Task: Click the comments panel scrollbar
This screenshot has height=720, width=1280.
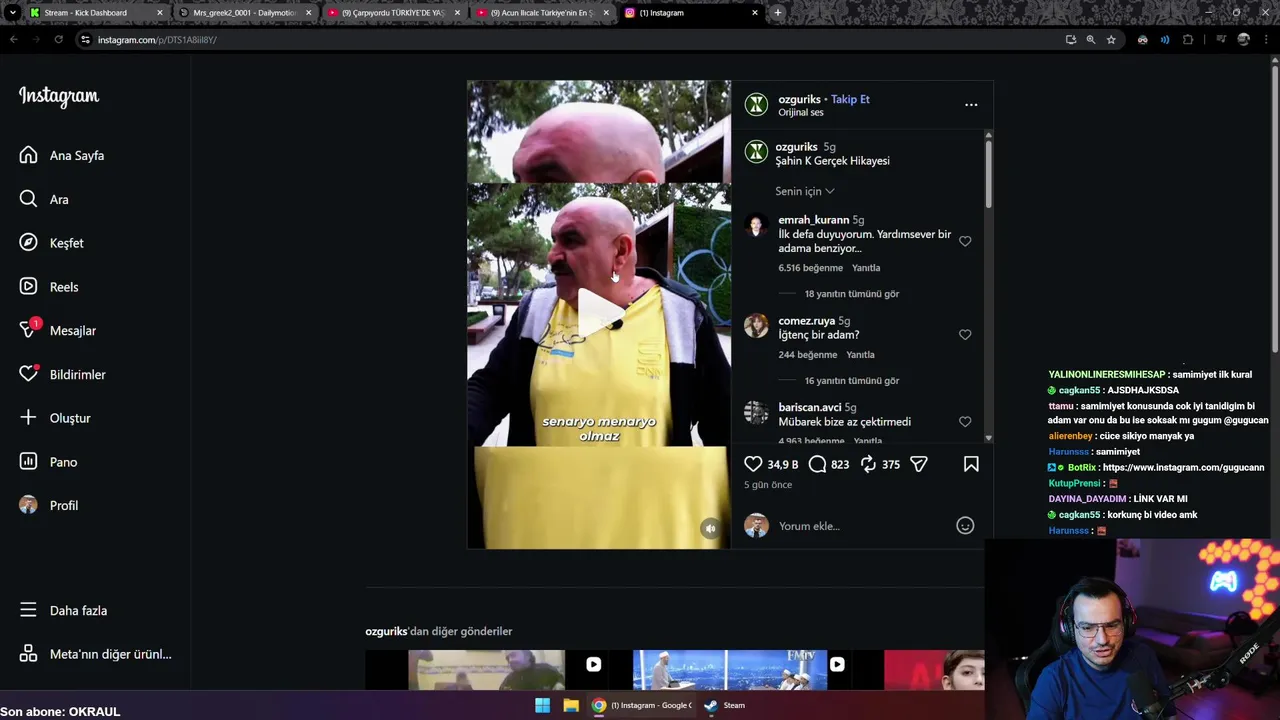Action: [x=988, y=175]
